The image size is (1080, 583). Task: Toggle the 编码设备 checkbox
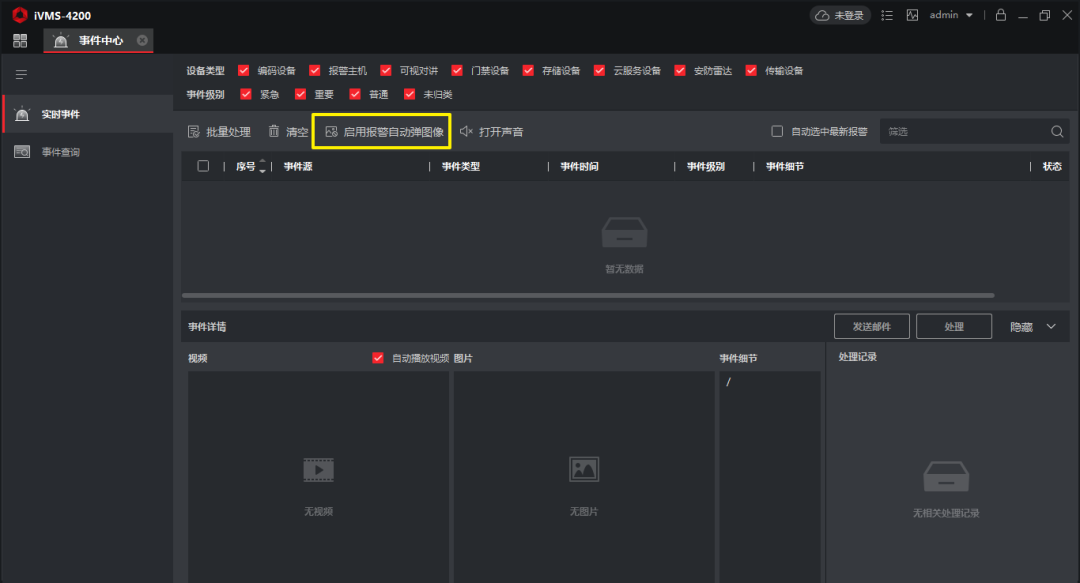tap(243, 70)
